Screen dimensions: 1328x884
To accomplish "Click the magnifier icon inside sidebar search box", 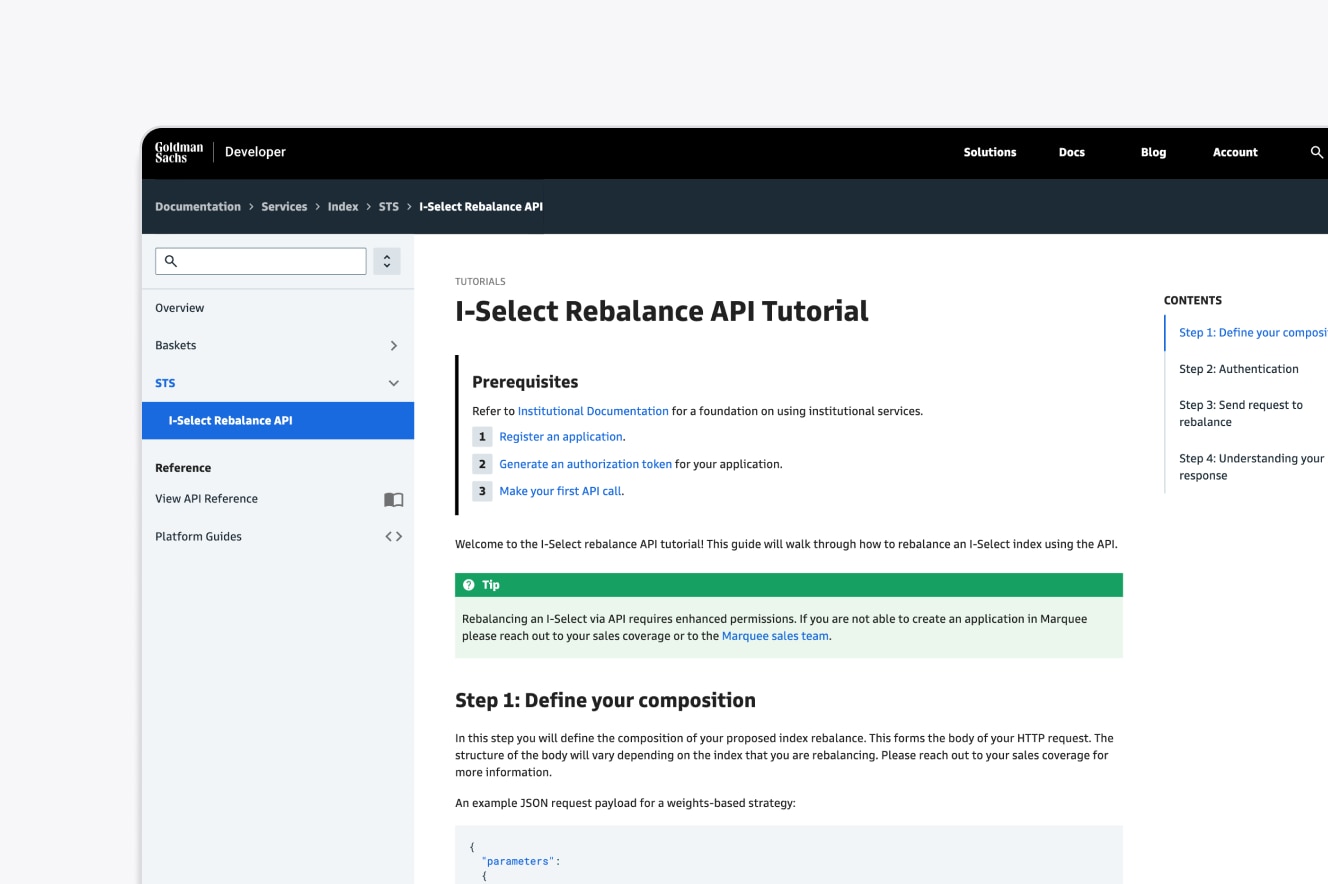I will pos(171,261).
